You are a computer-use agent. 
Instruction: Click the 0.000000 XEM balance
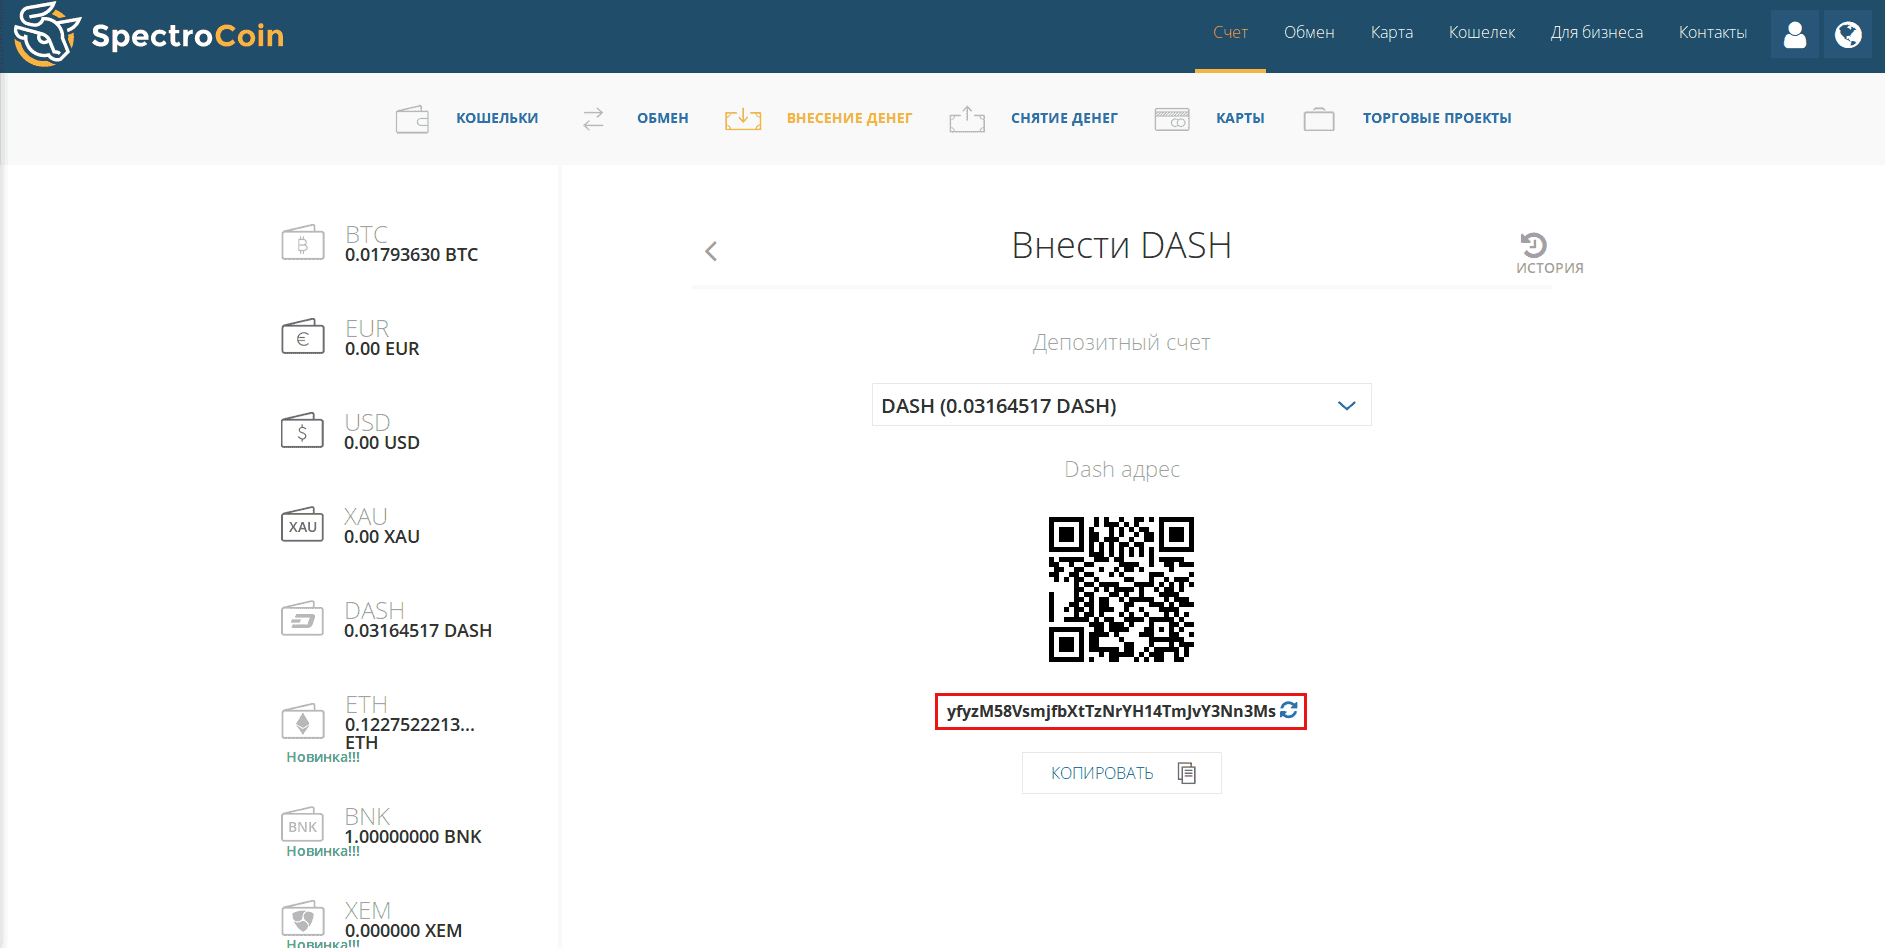(x=403, y=931)
